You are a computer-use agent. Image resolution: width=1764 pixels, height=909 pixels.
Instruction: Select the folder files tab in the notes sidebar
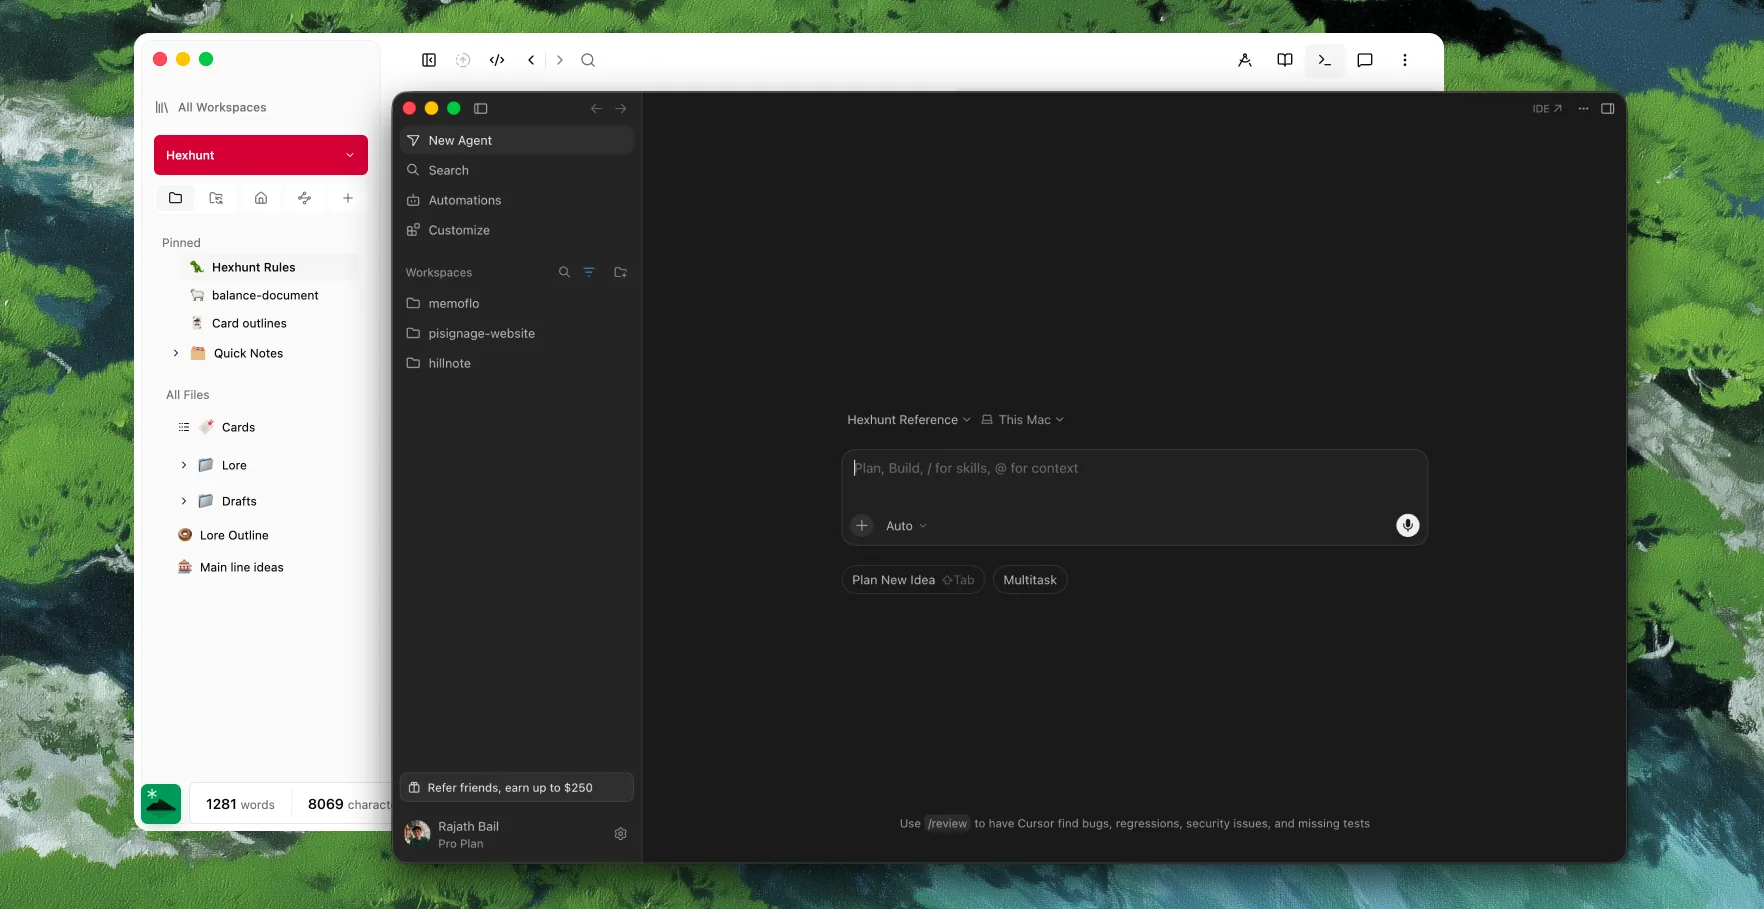(176, 198)
